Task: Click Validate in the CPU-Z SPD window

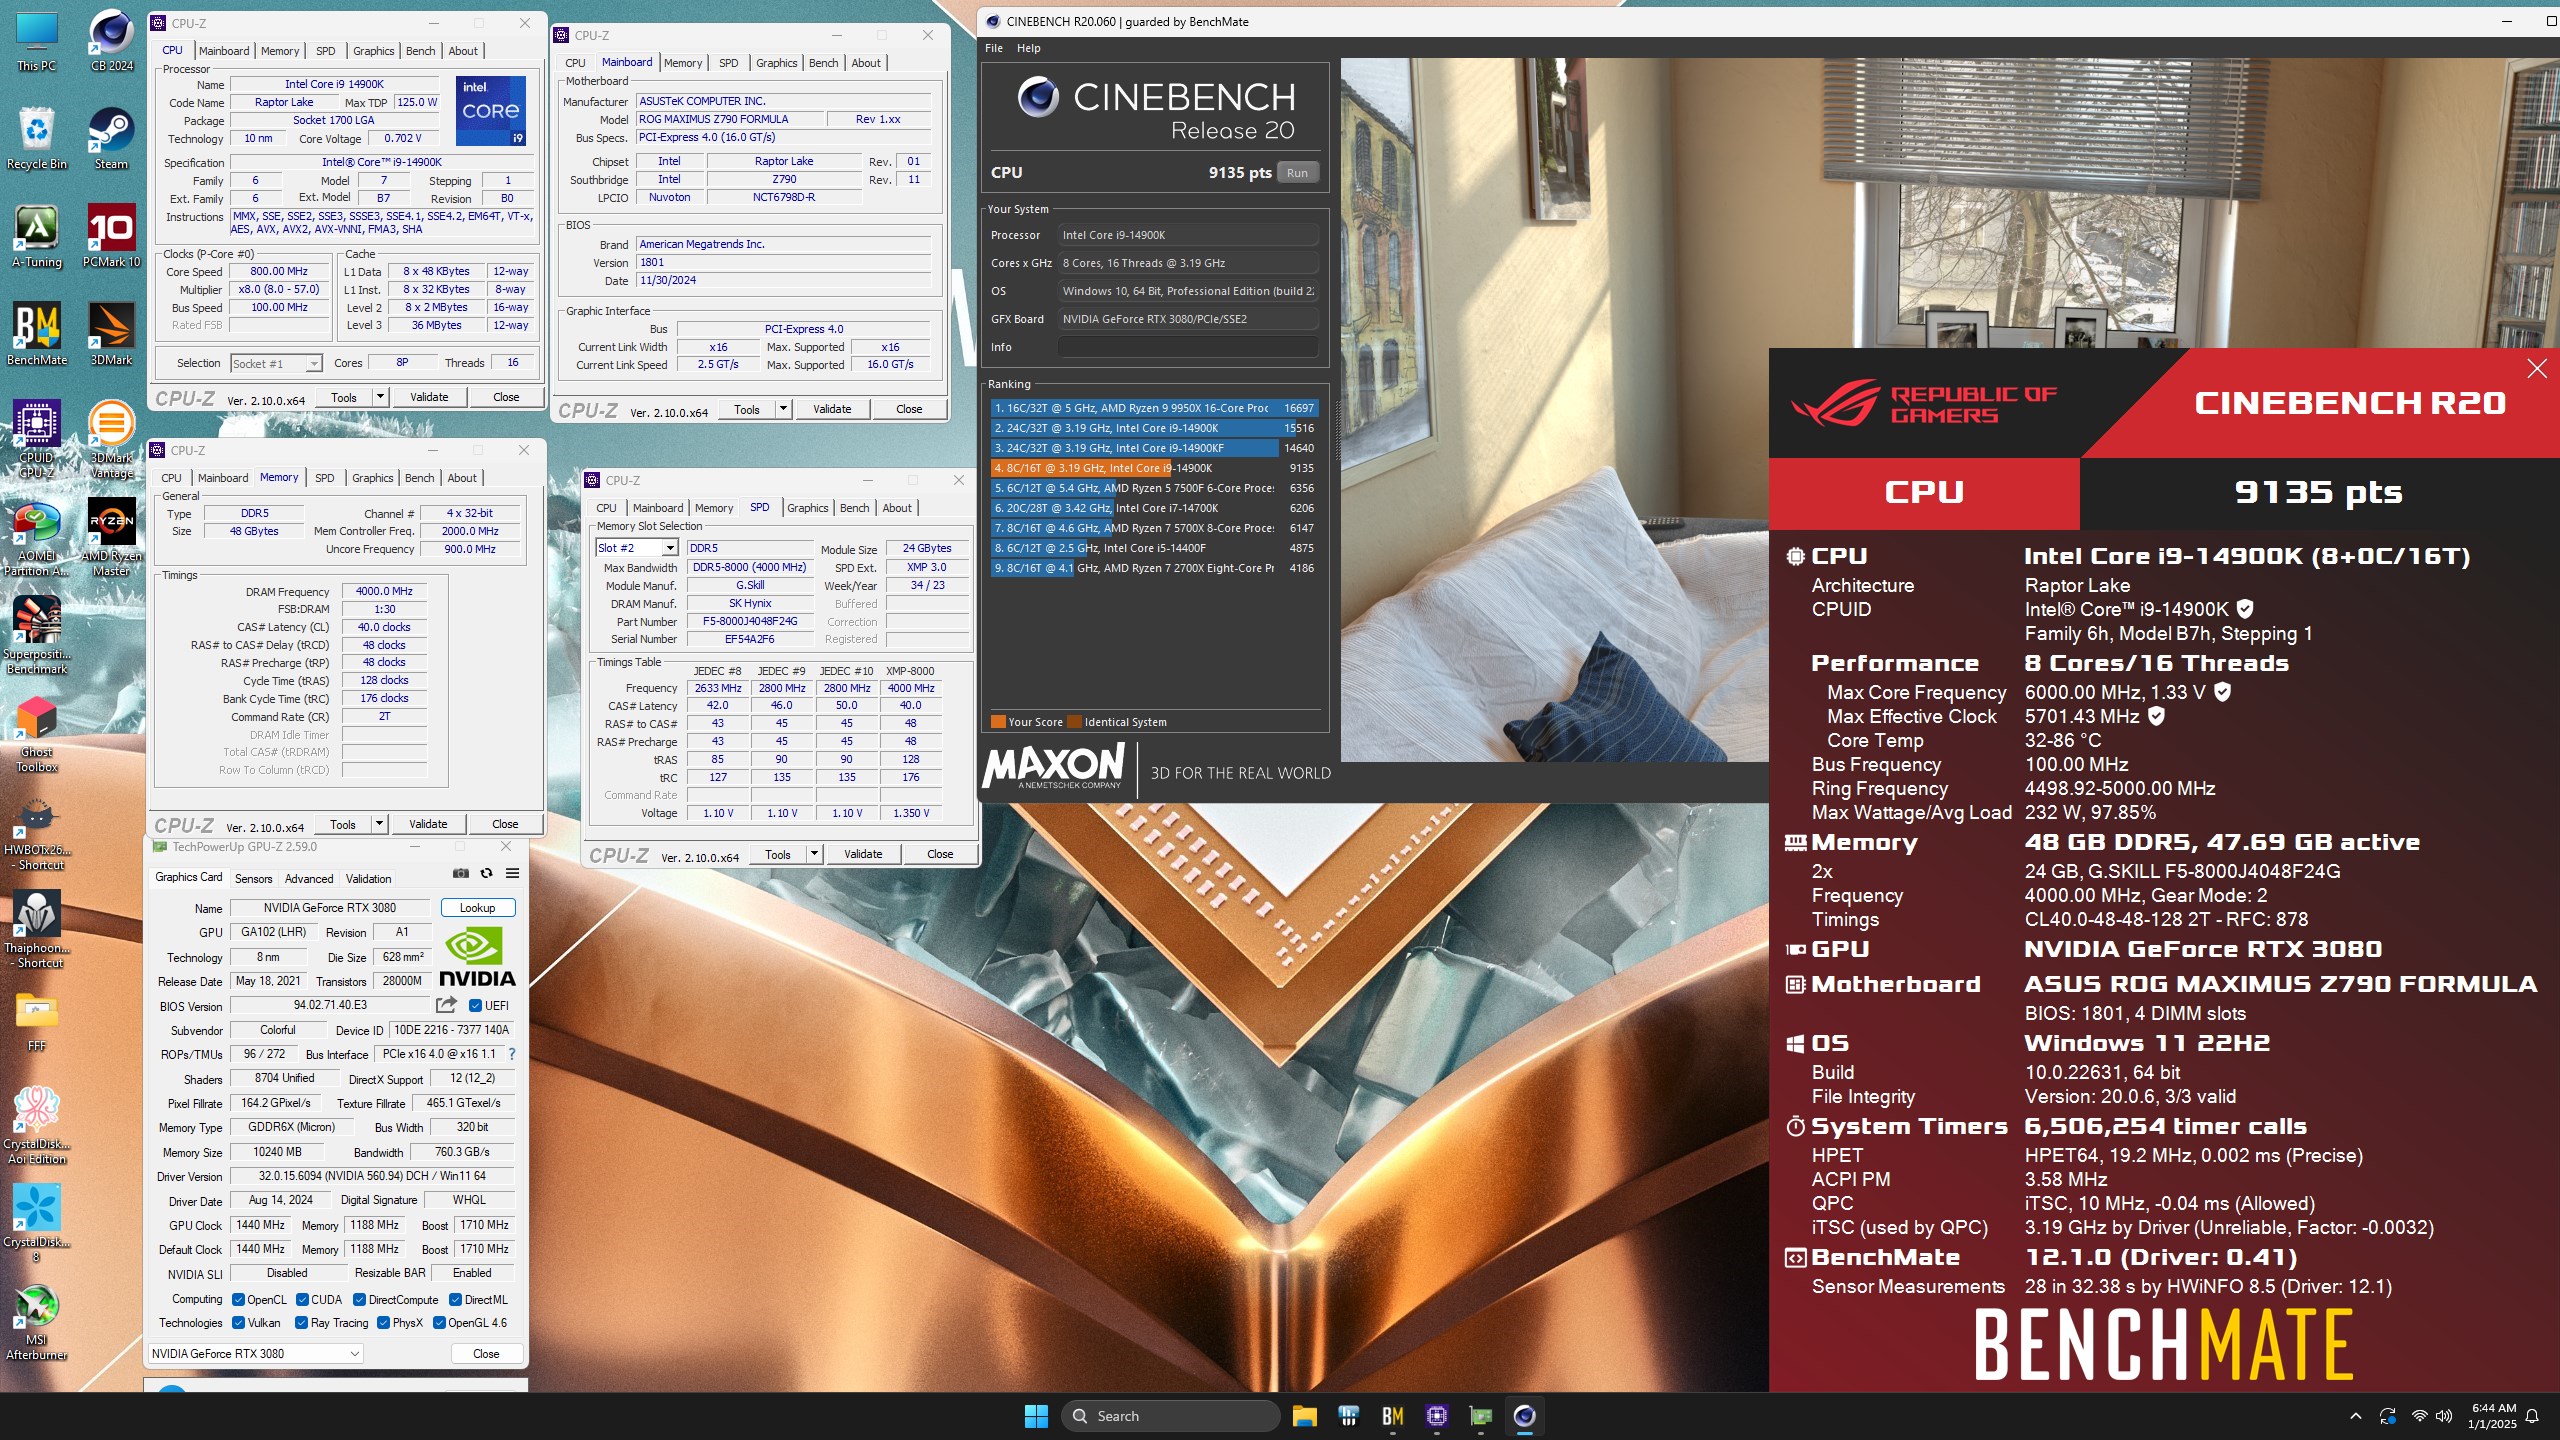Action: click(x=863, y=854)
